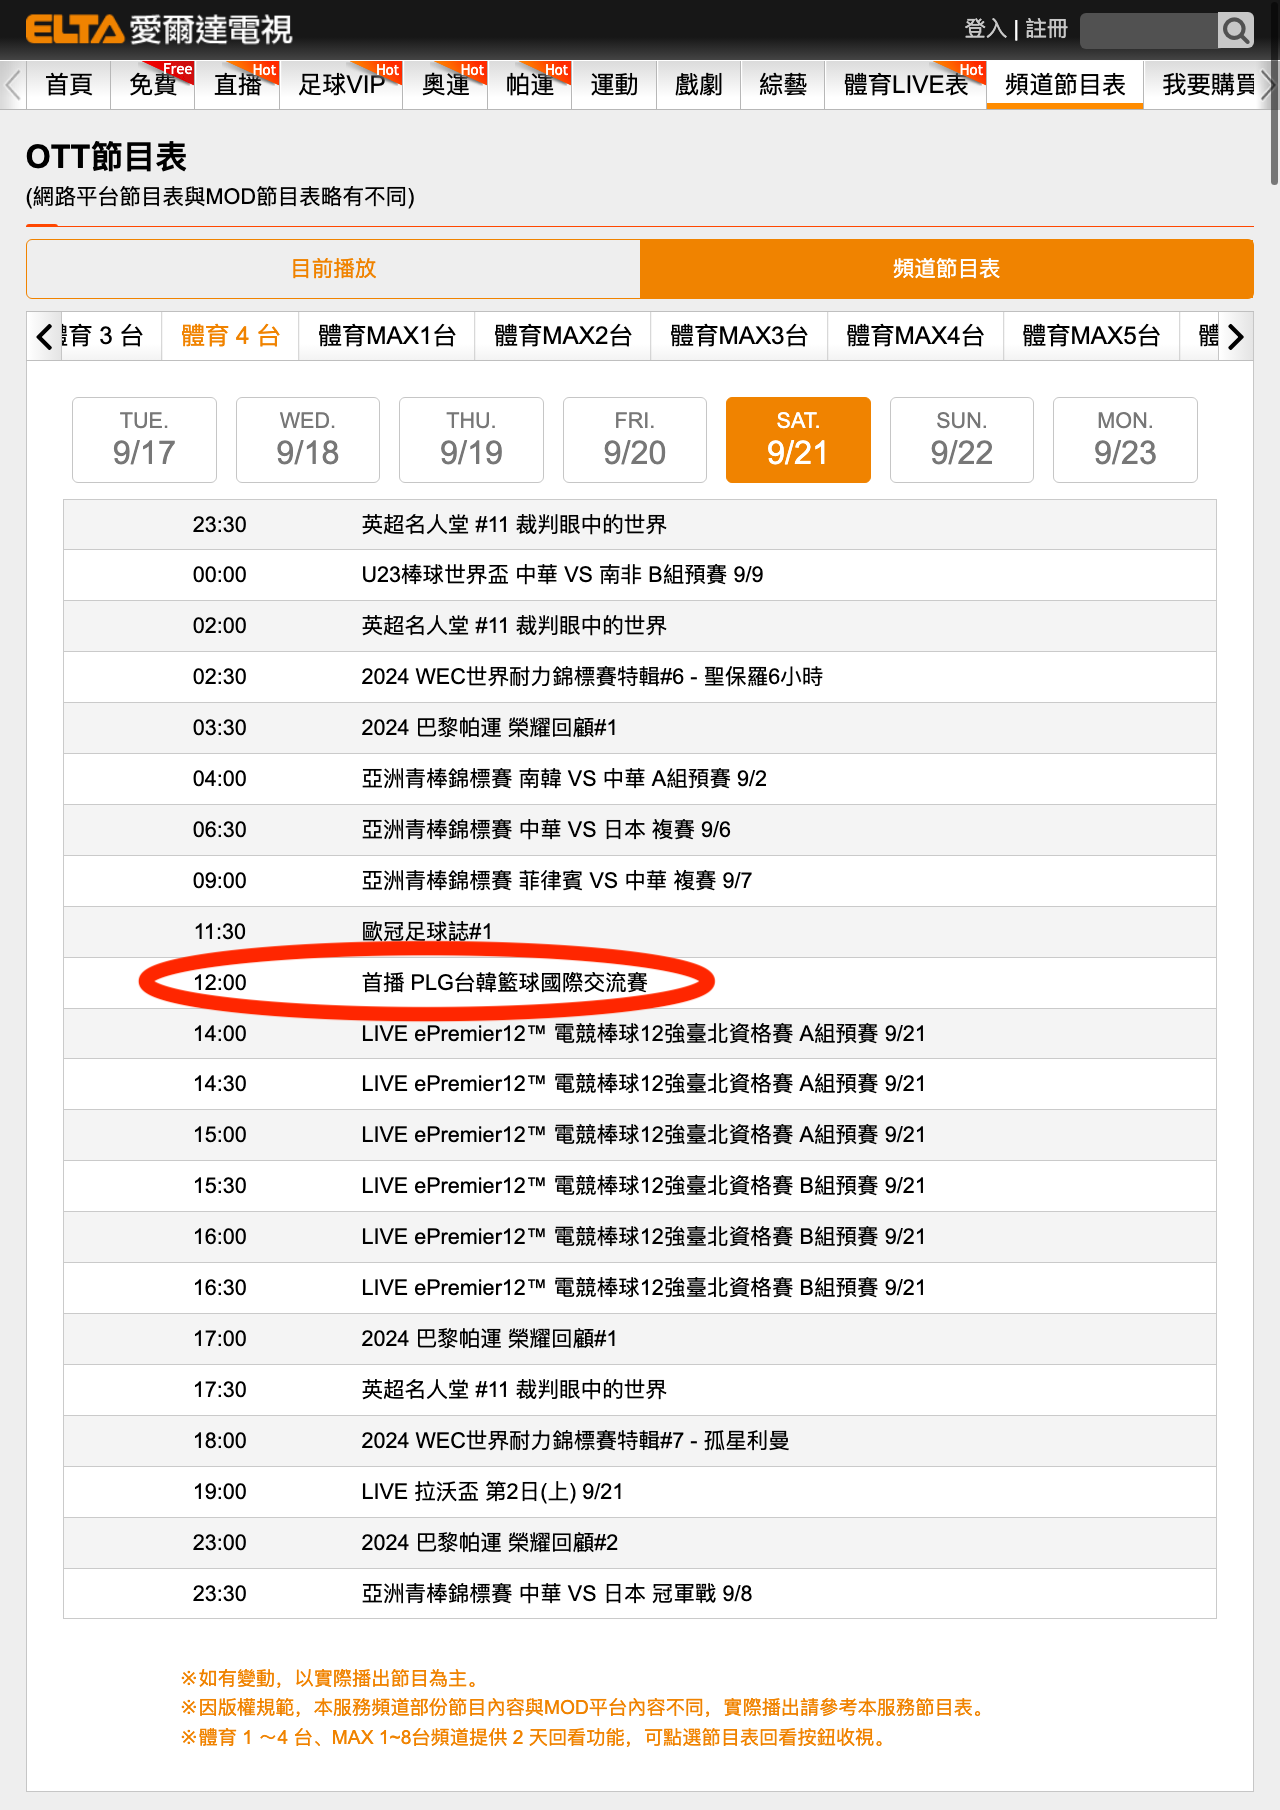Click the ELTA logo
The width and height of the screenshot is (1280, 1810).
click(158, 29)
